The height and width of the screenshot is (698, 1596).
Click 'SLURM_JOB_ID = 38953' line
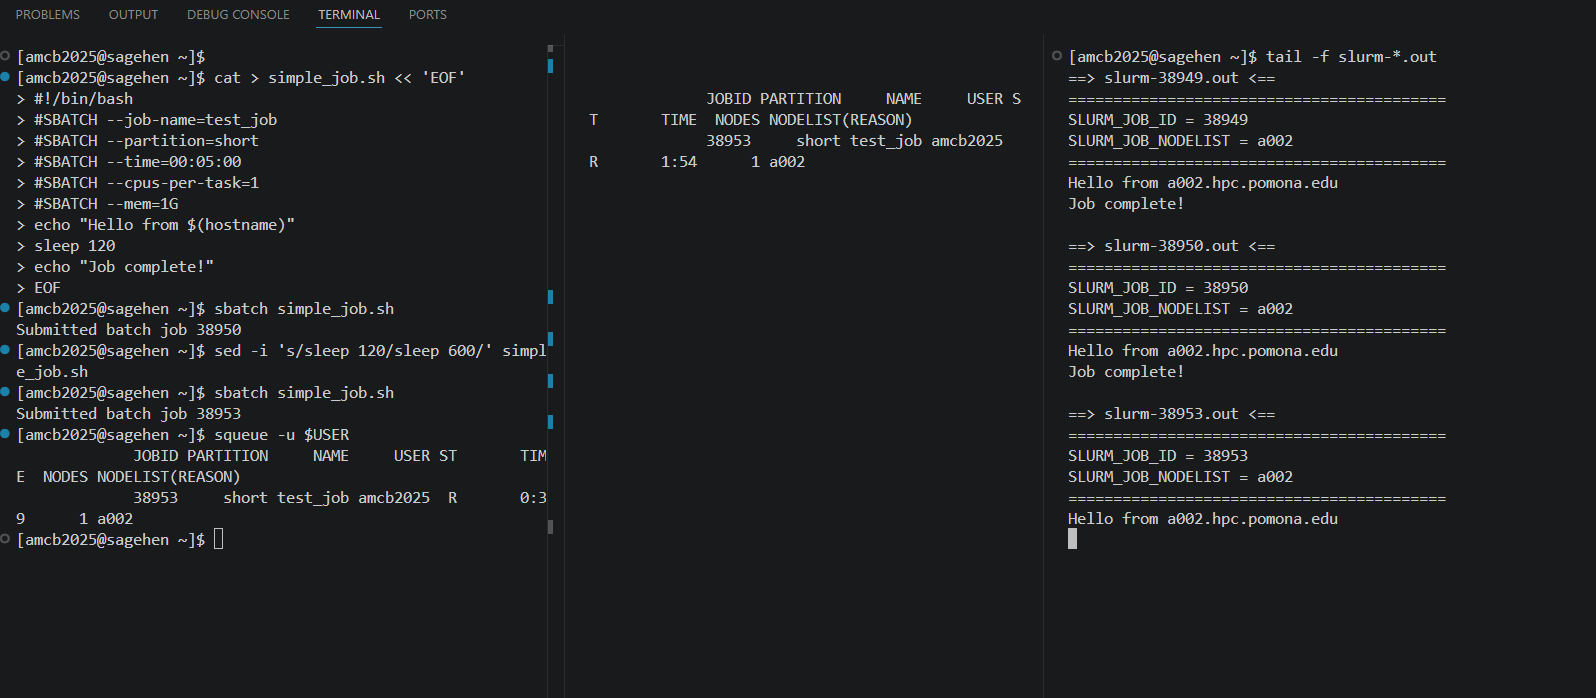tap(1158, 456)
